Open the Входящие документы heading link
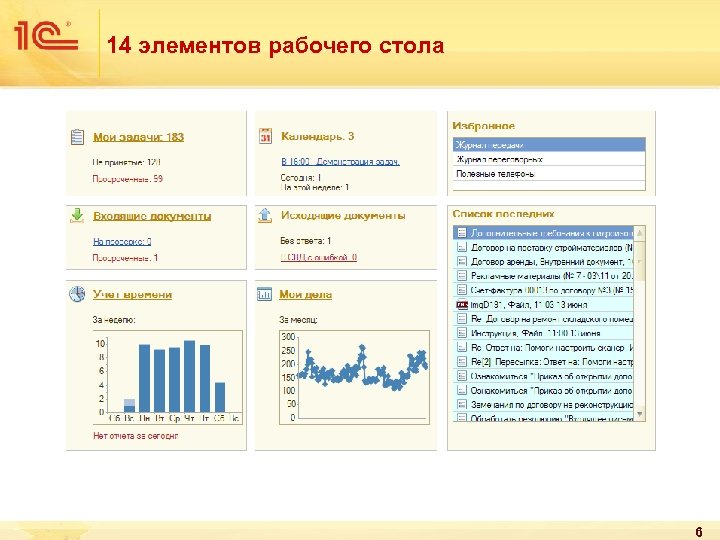This screenshot has width=720, height=540. 152,216
